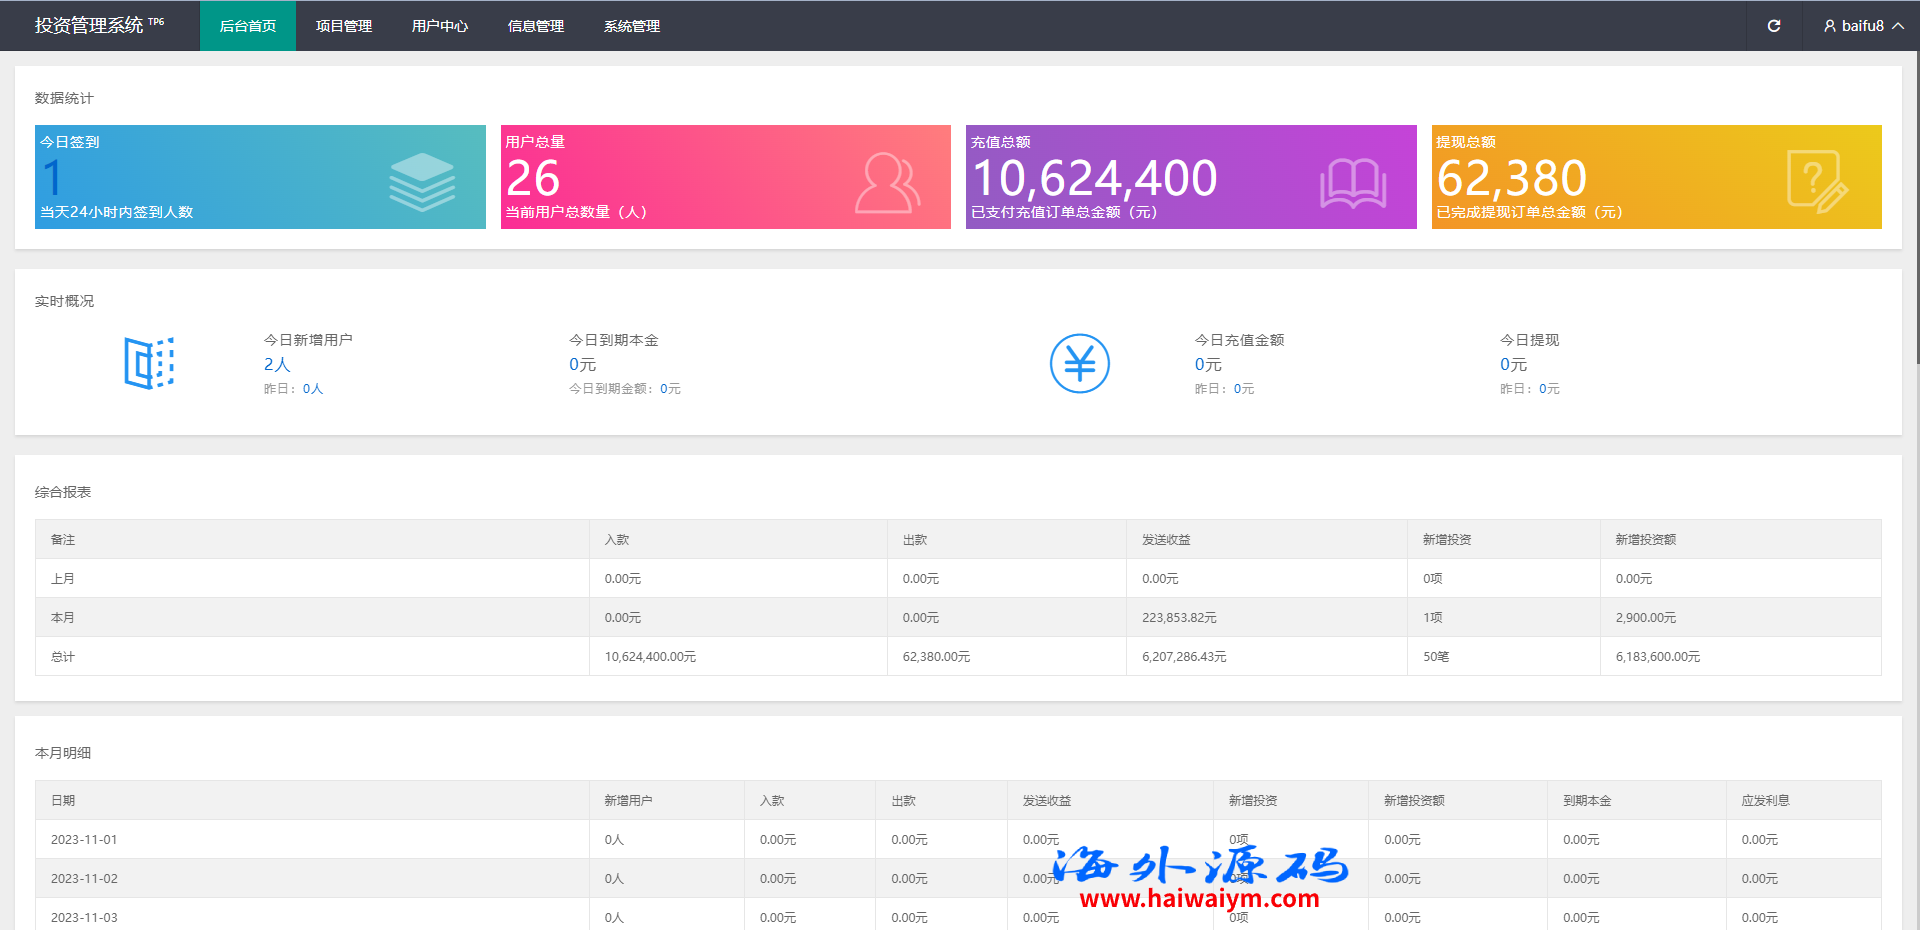Click the total users number 26
Image resolution: width=1920 pixels, height=930 pixels.
(x=533, y=179)
